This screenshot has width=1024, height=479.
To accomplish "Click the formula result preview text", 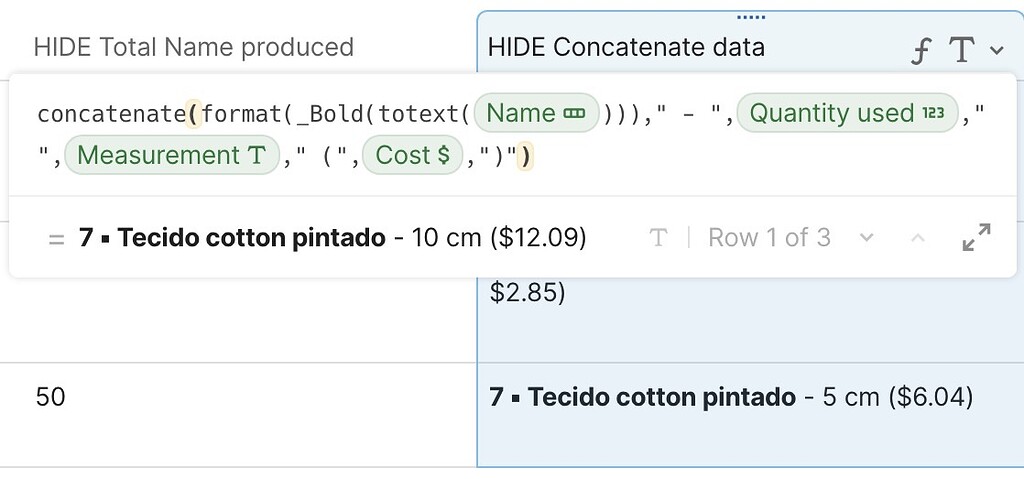I will [x=332, y=237].
